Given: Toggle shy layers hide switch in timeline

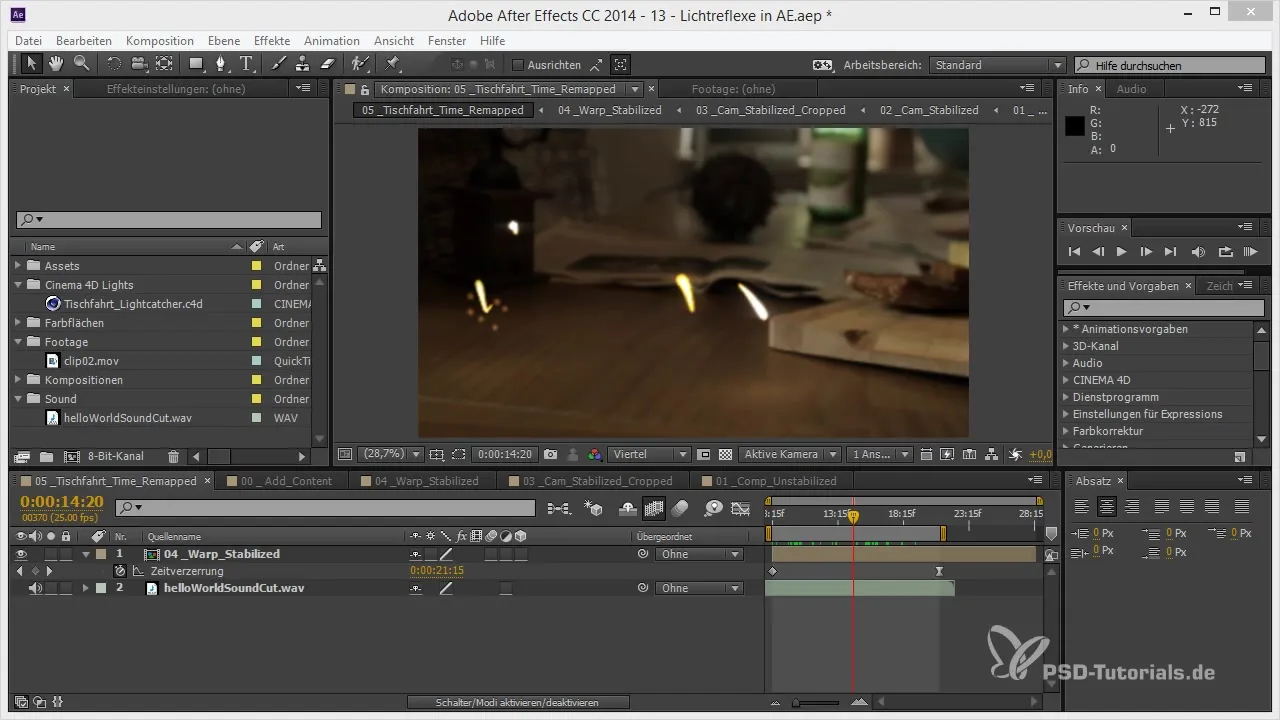Looking at the screenshot, I should pos(628,508).
